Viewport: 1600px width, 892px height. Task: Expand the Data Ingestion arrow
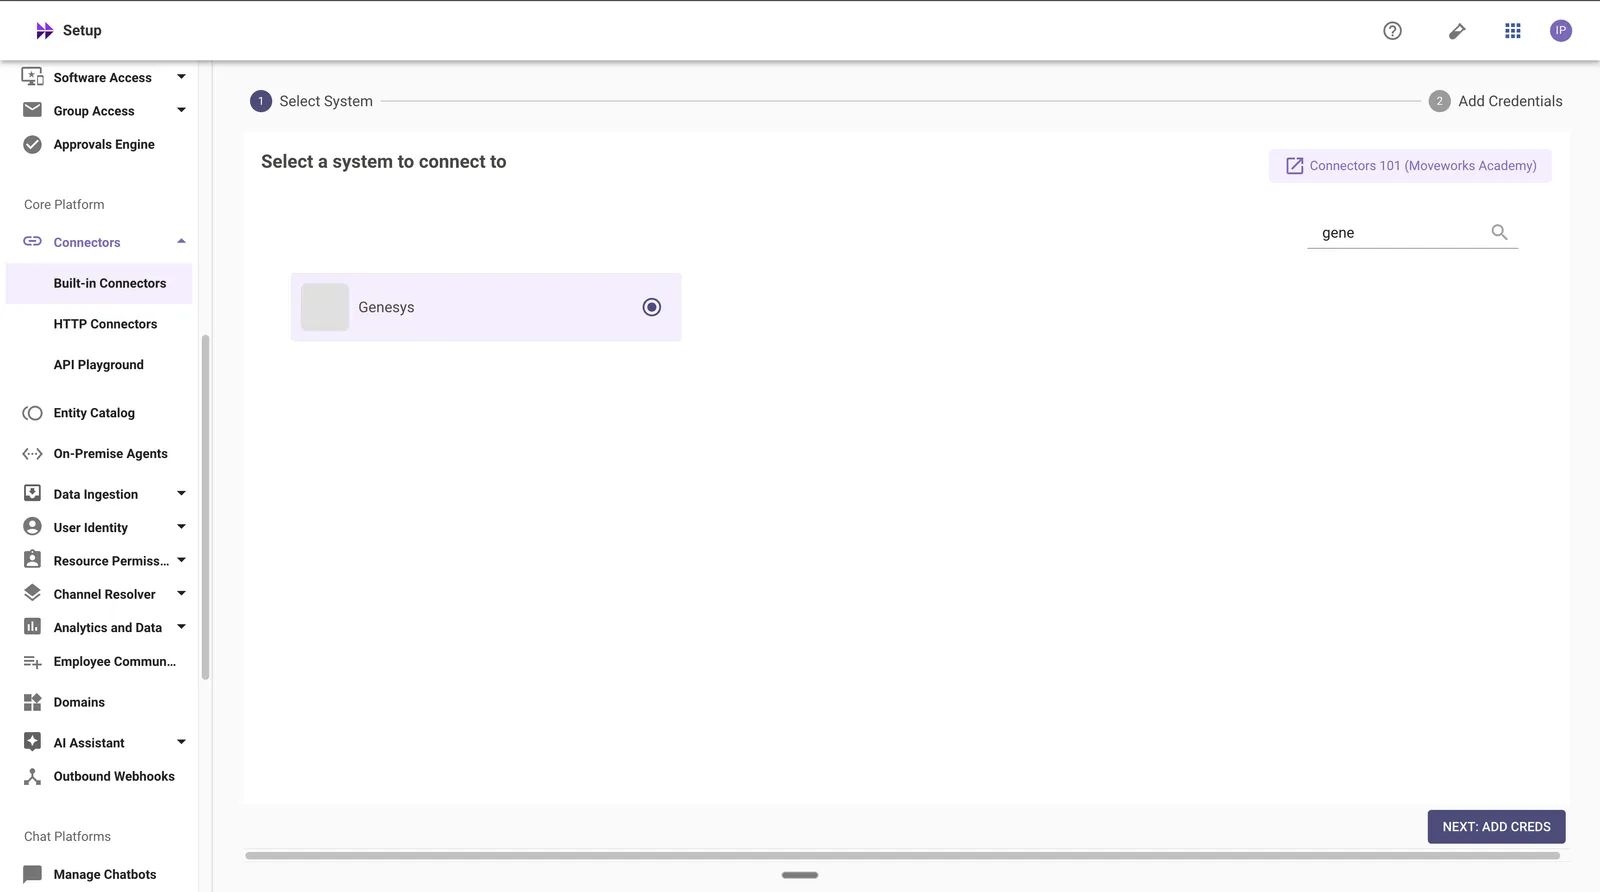(181, 493)
